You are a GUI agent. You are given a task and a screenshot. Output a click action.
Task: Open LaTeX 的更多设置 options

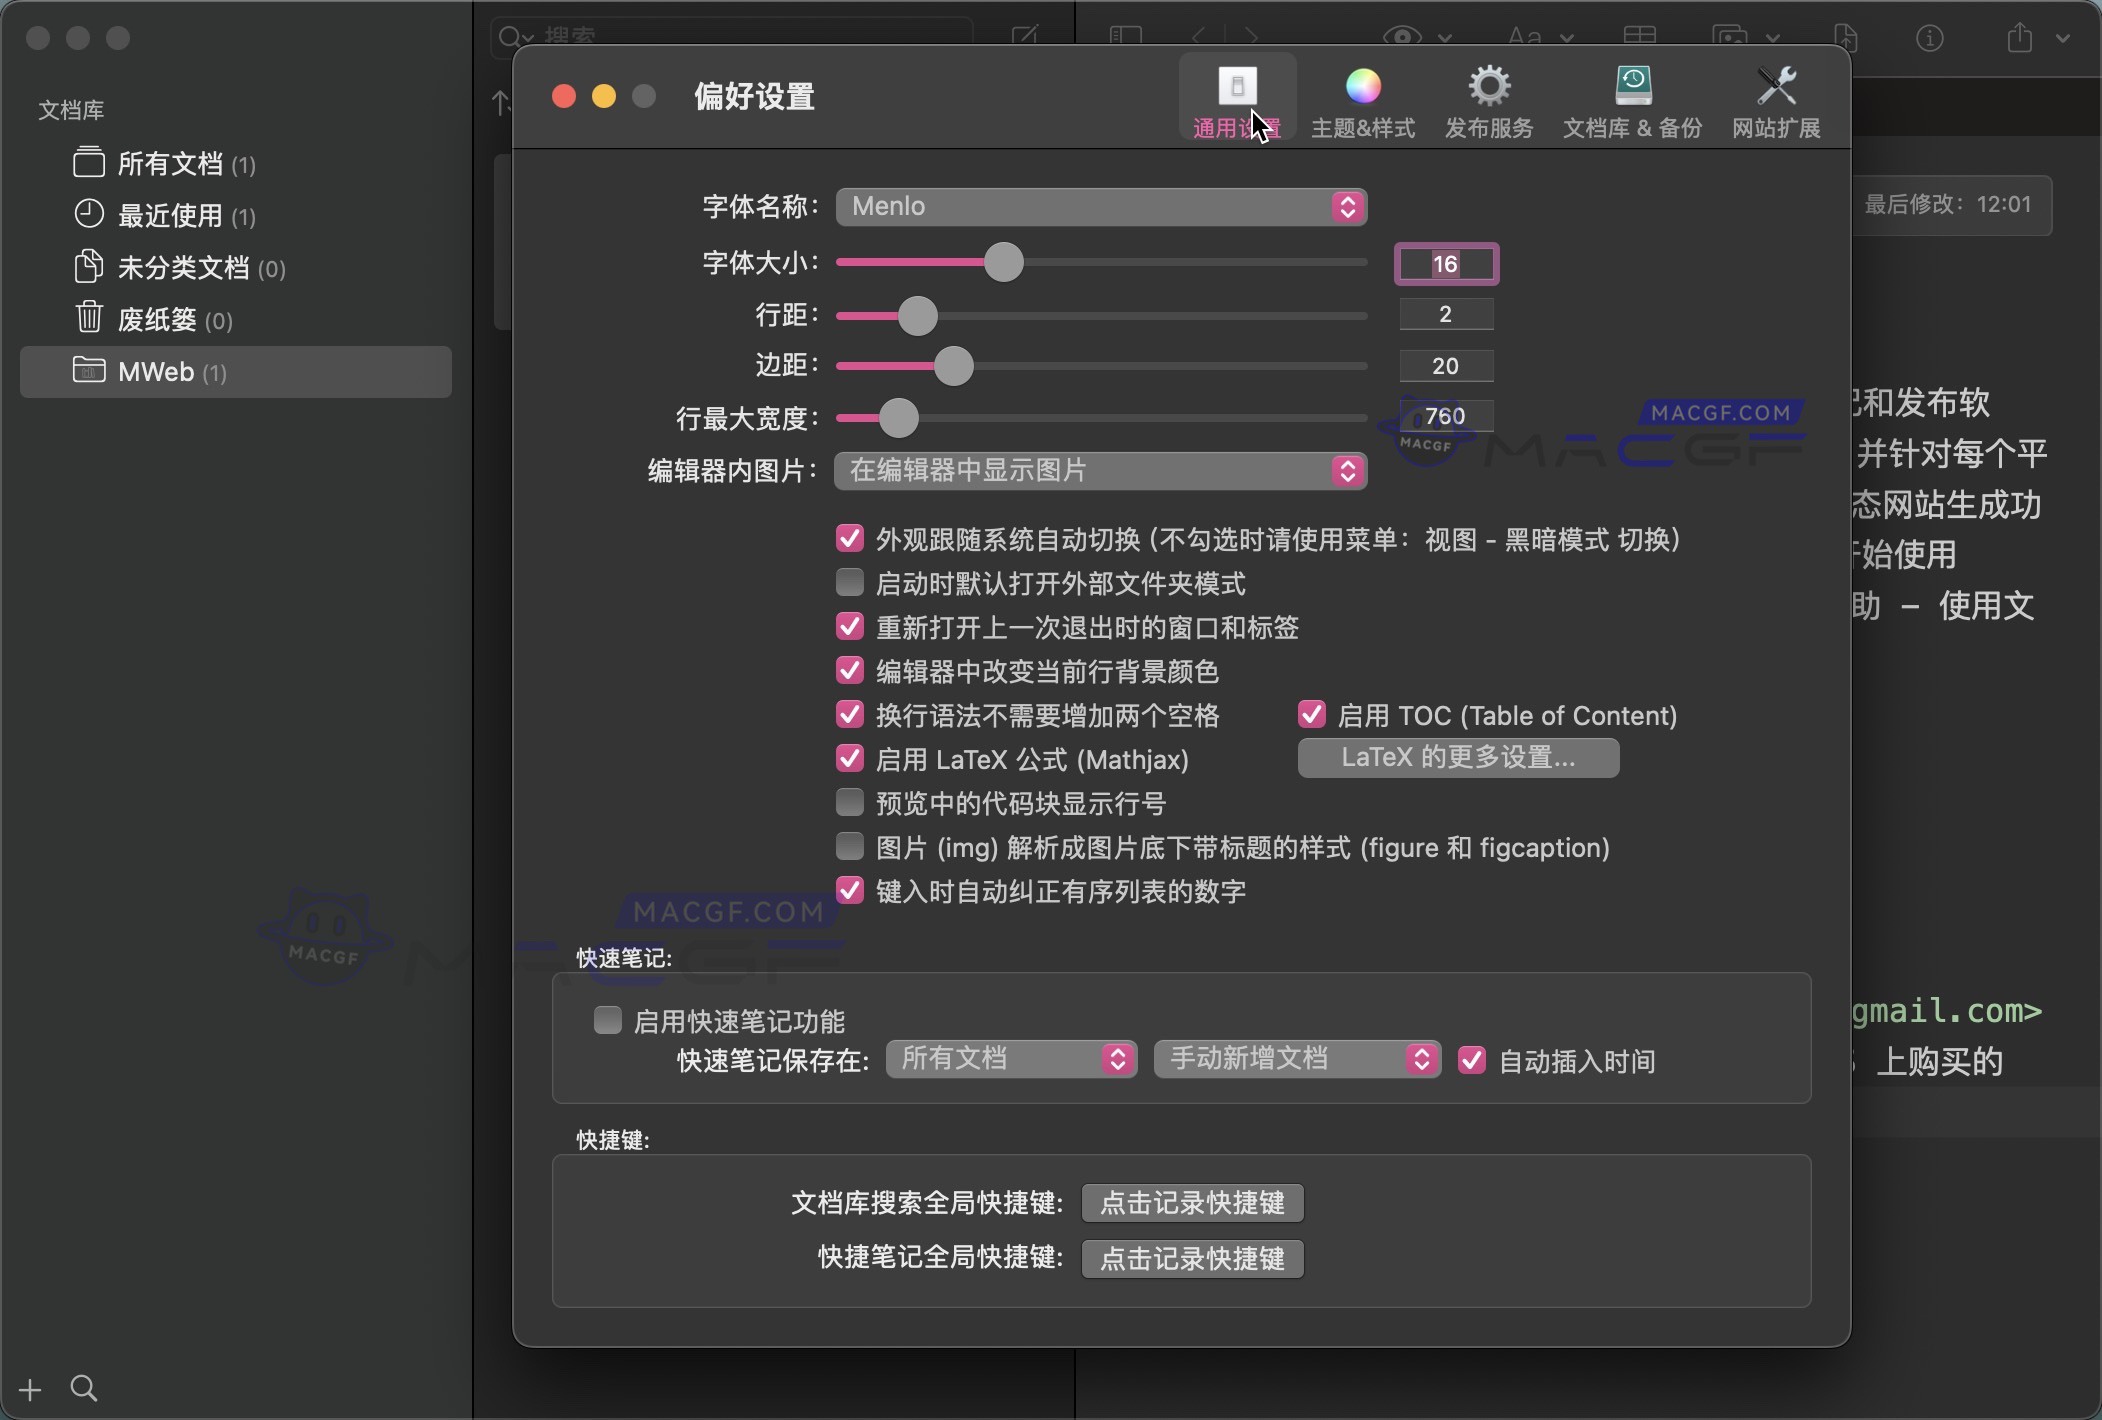[x=1457, y=757]
